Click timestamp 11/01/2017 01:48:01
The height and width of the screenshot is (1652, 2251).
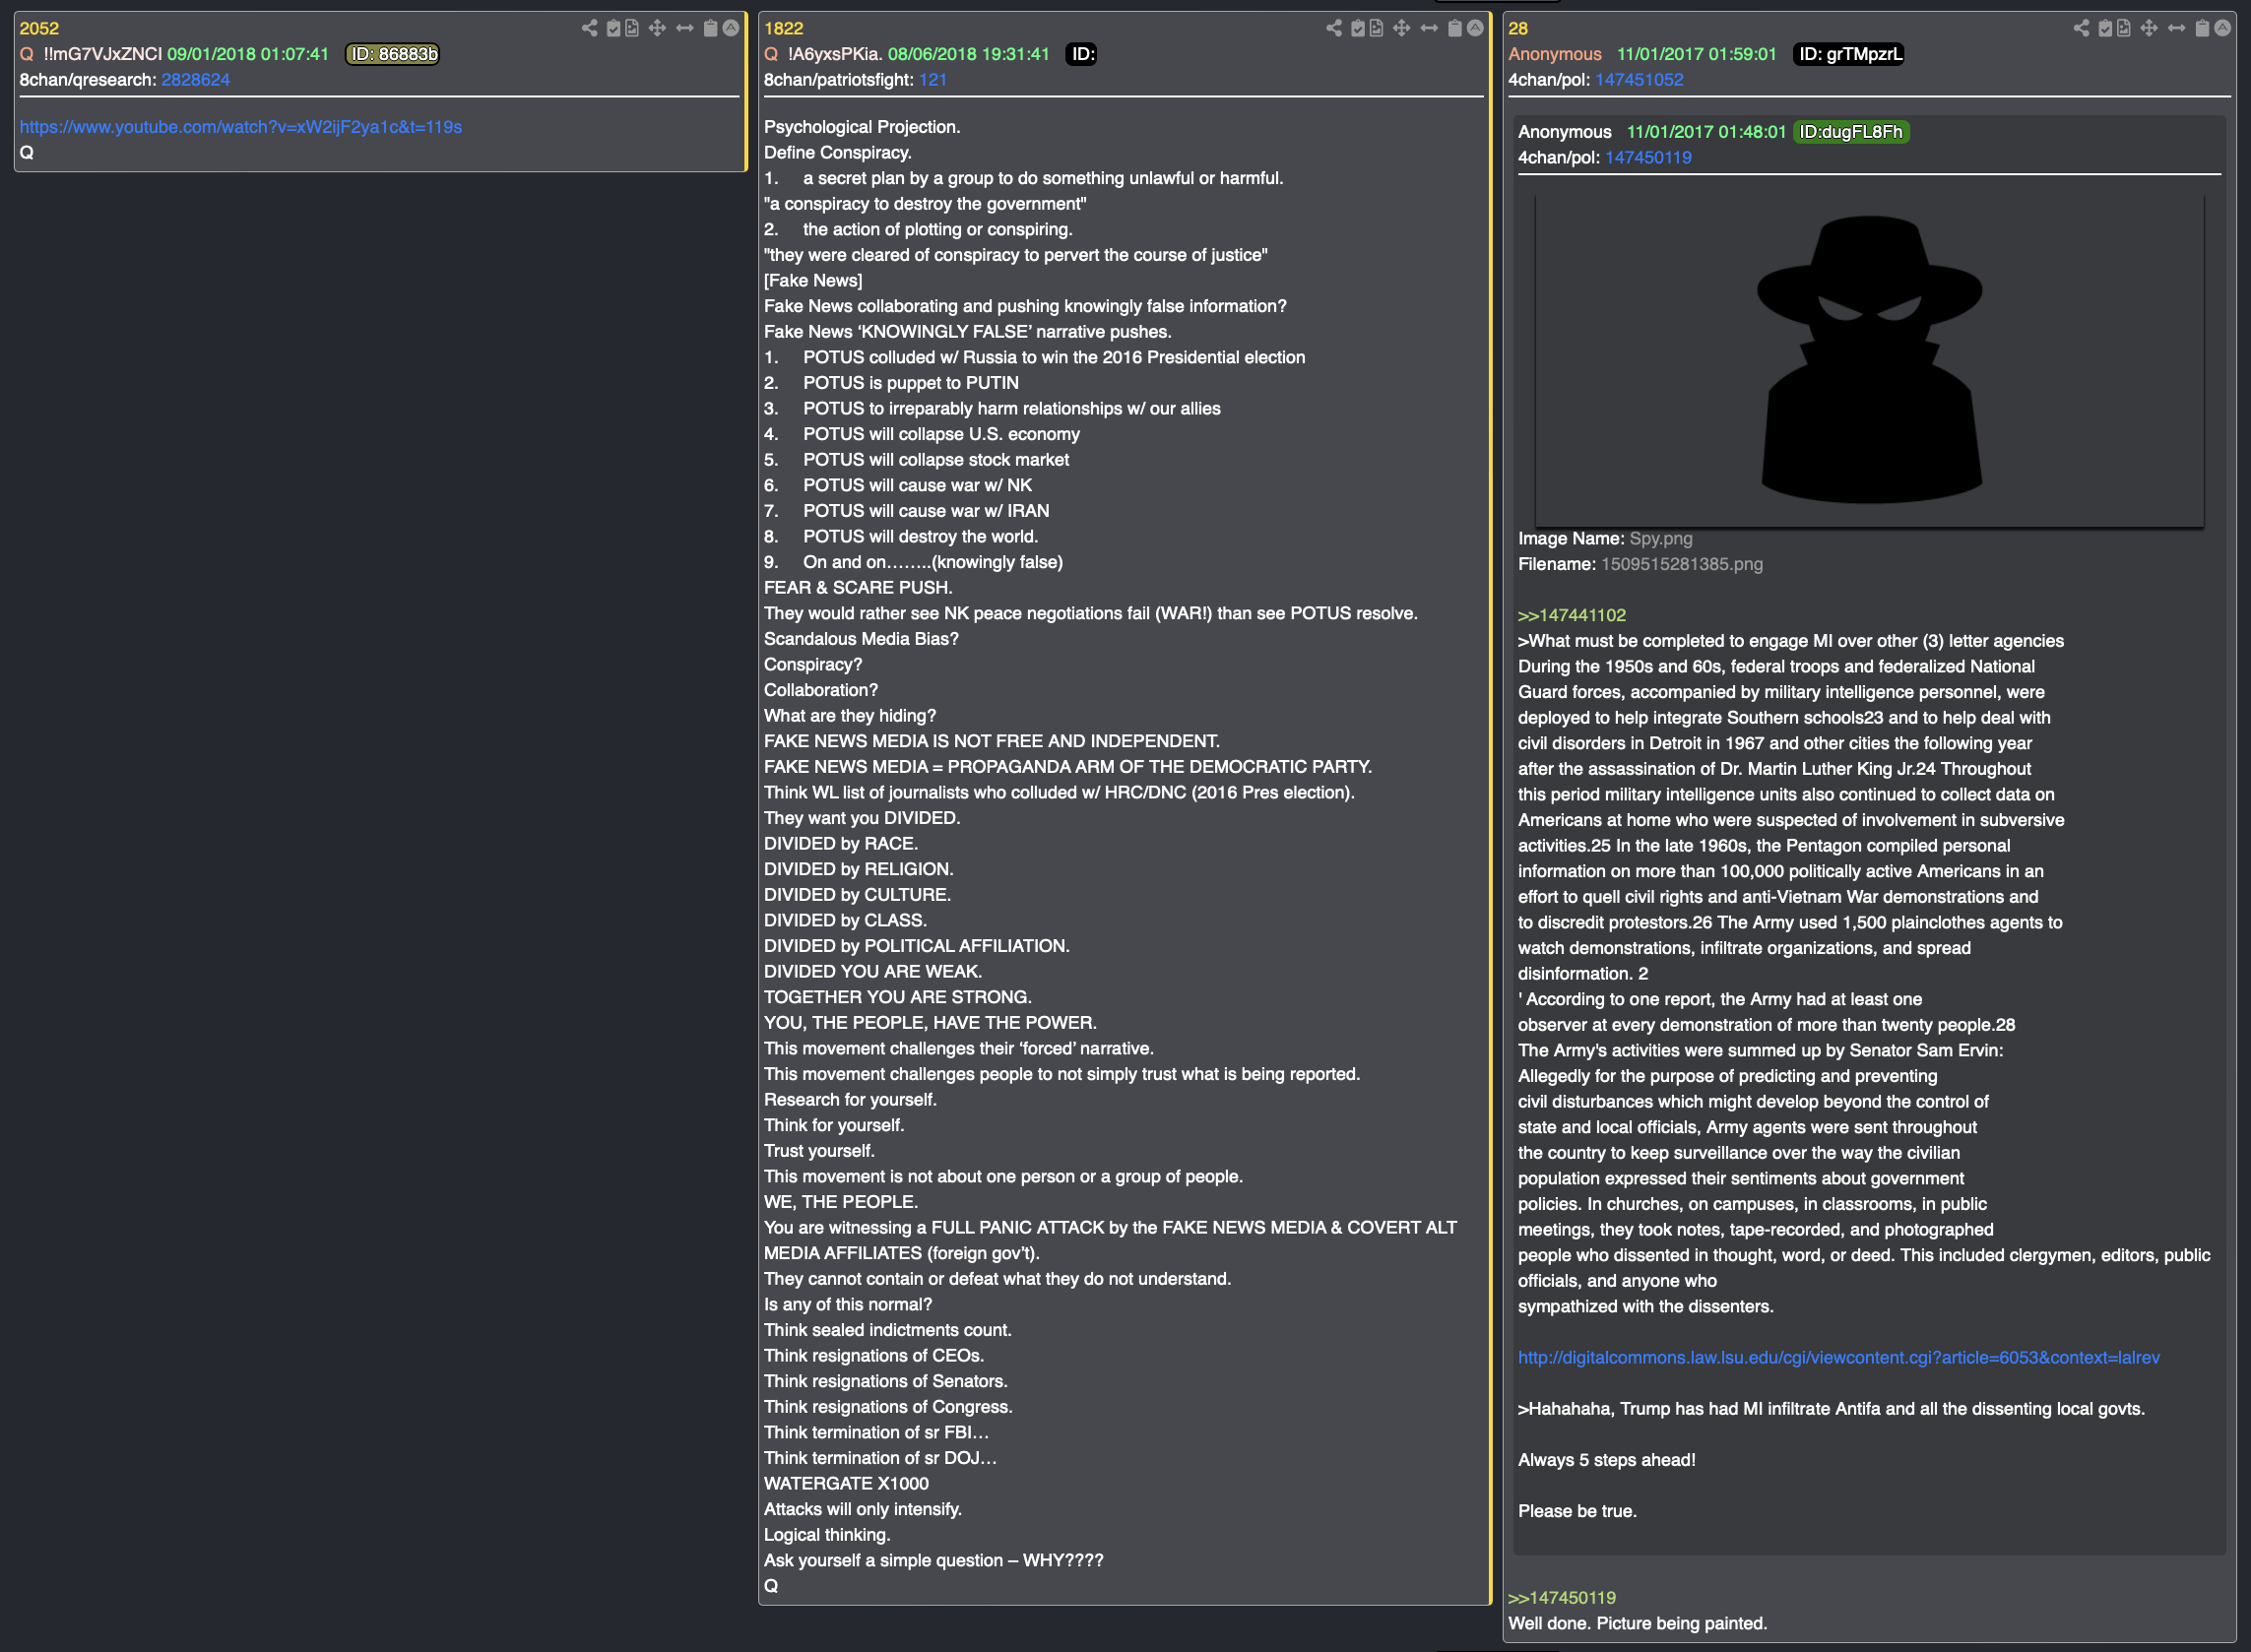click(1706, 132)
